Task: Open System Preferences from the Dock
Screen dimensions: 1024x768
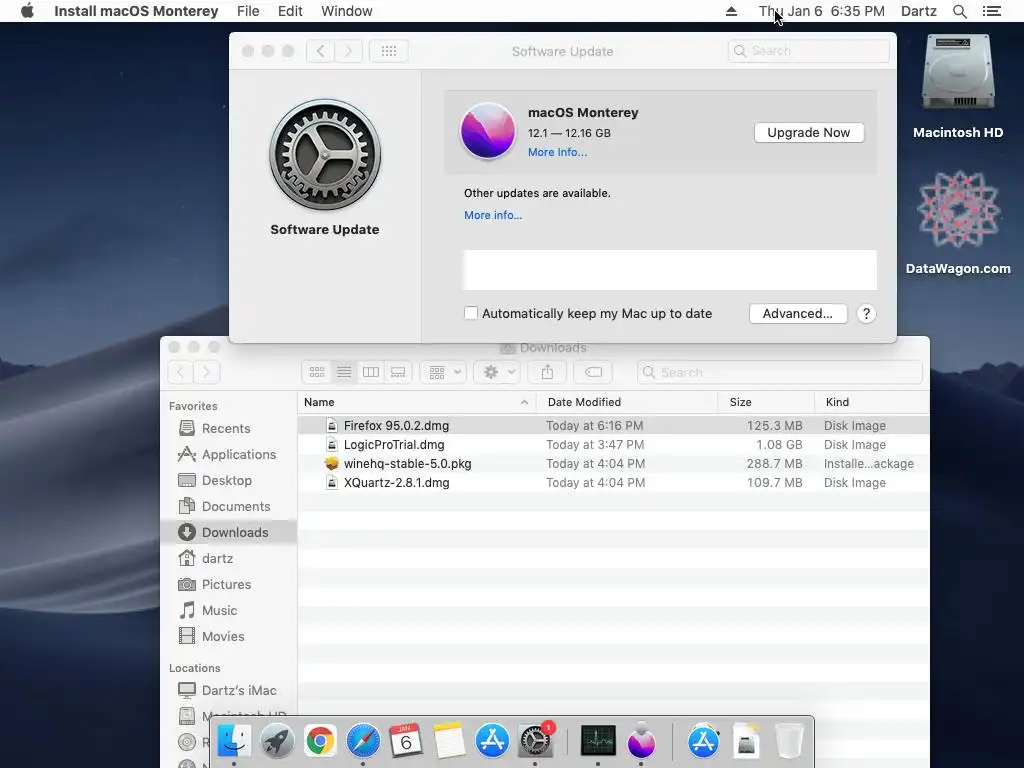Action: pyautogui.click(x=535, y=741)
